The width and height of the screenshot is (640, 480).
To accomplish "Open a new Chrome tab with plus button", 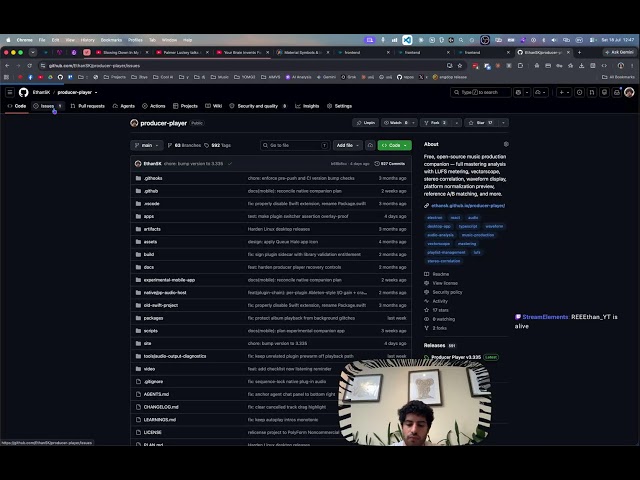I will pos(579,52).
